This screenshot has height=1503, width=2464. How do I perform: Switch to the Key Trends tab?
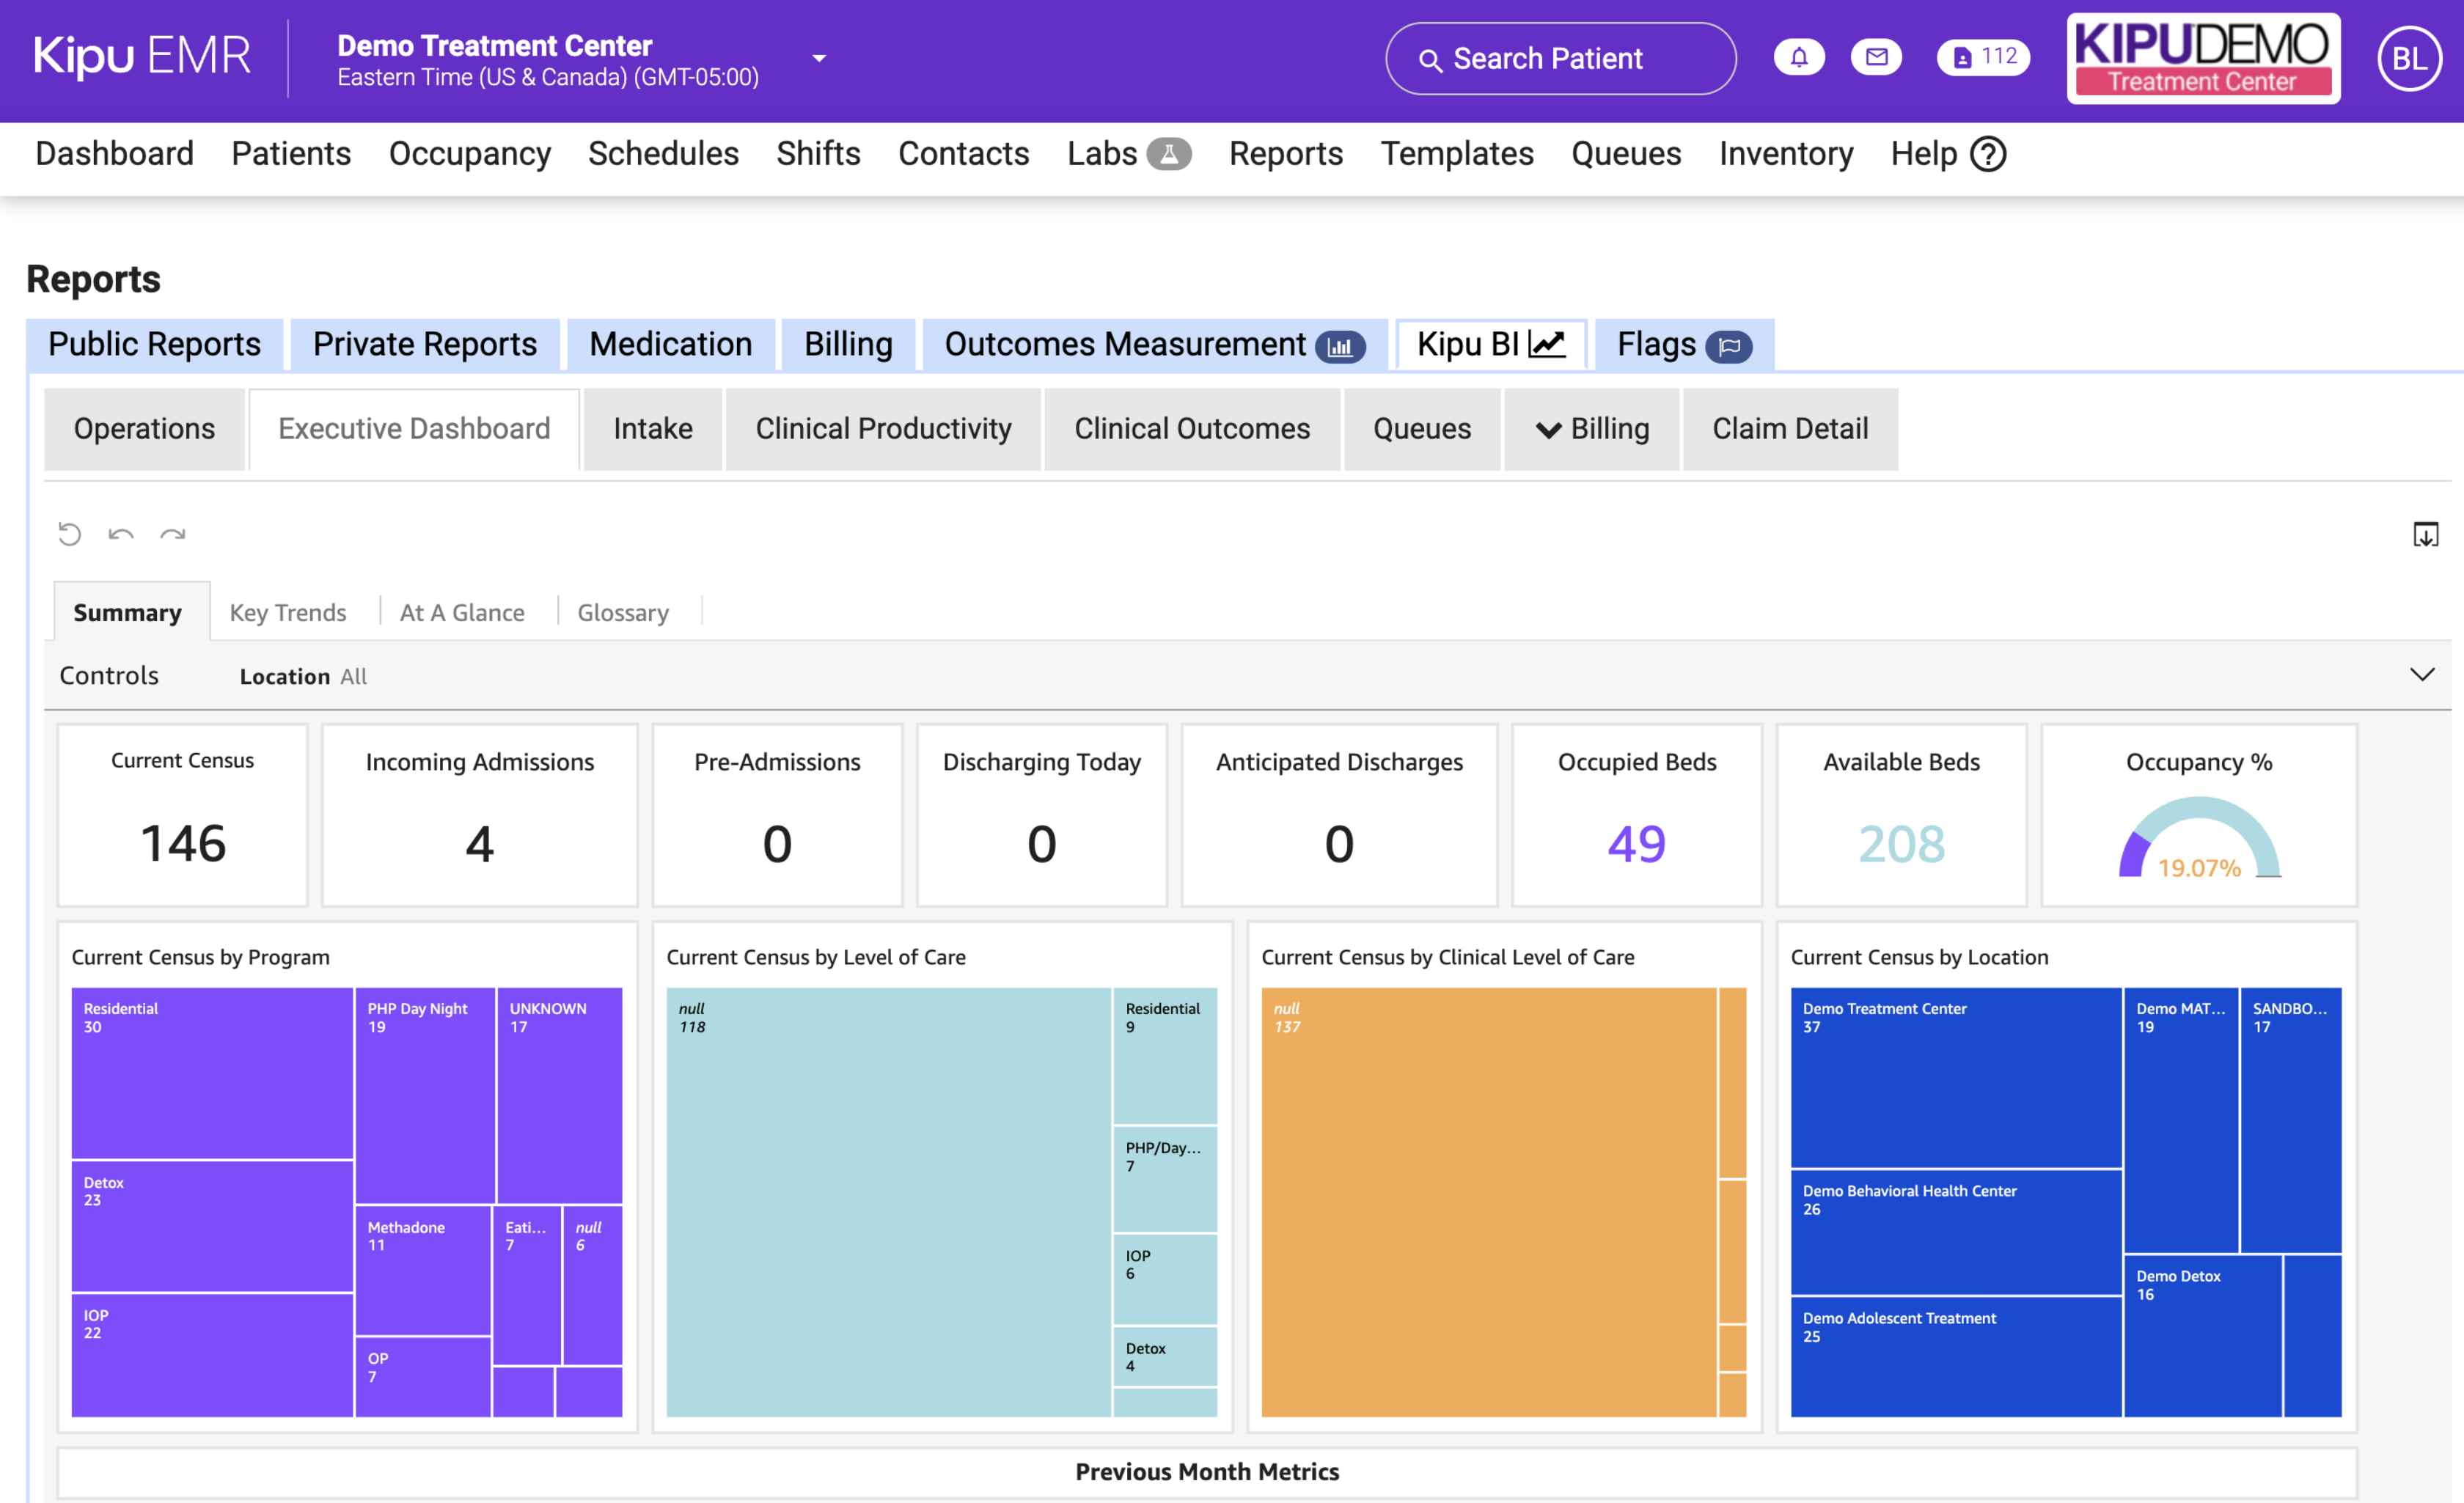[288, 612]
